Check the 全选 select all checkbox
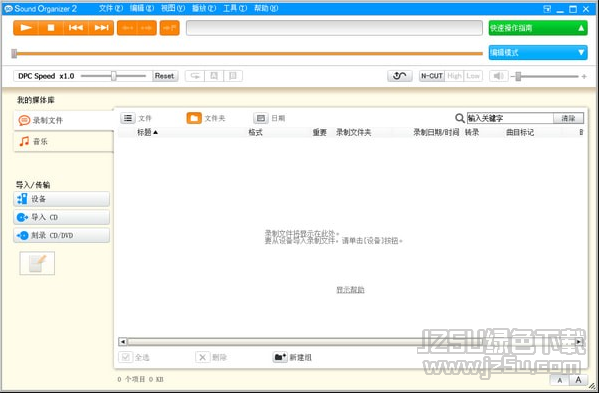This screenshot has width=599, height=393. click(x=125, y=357)
